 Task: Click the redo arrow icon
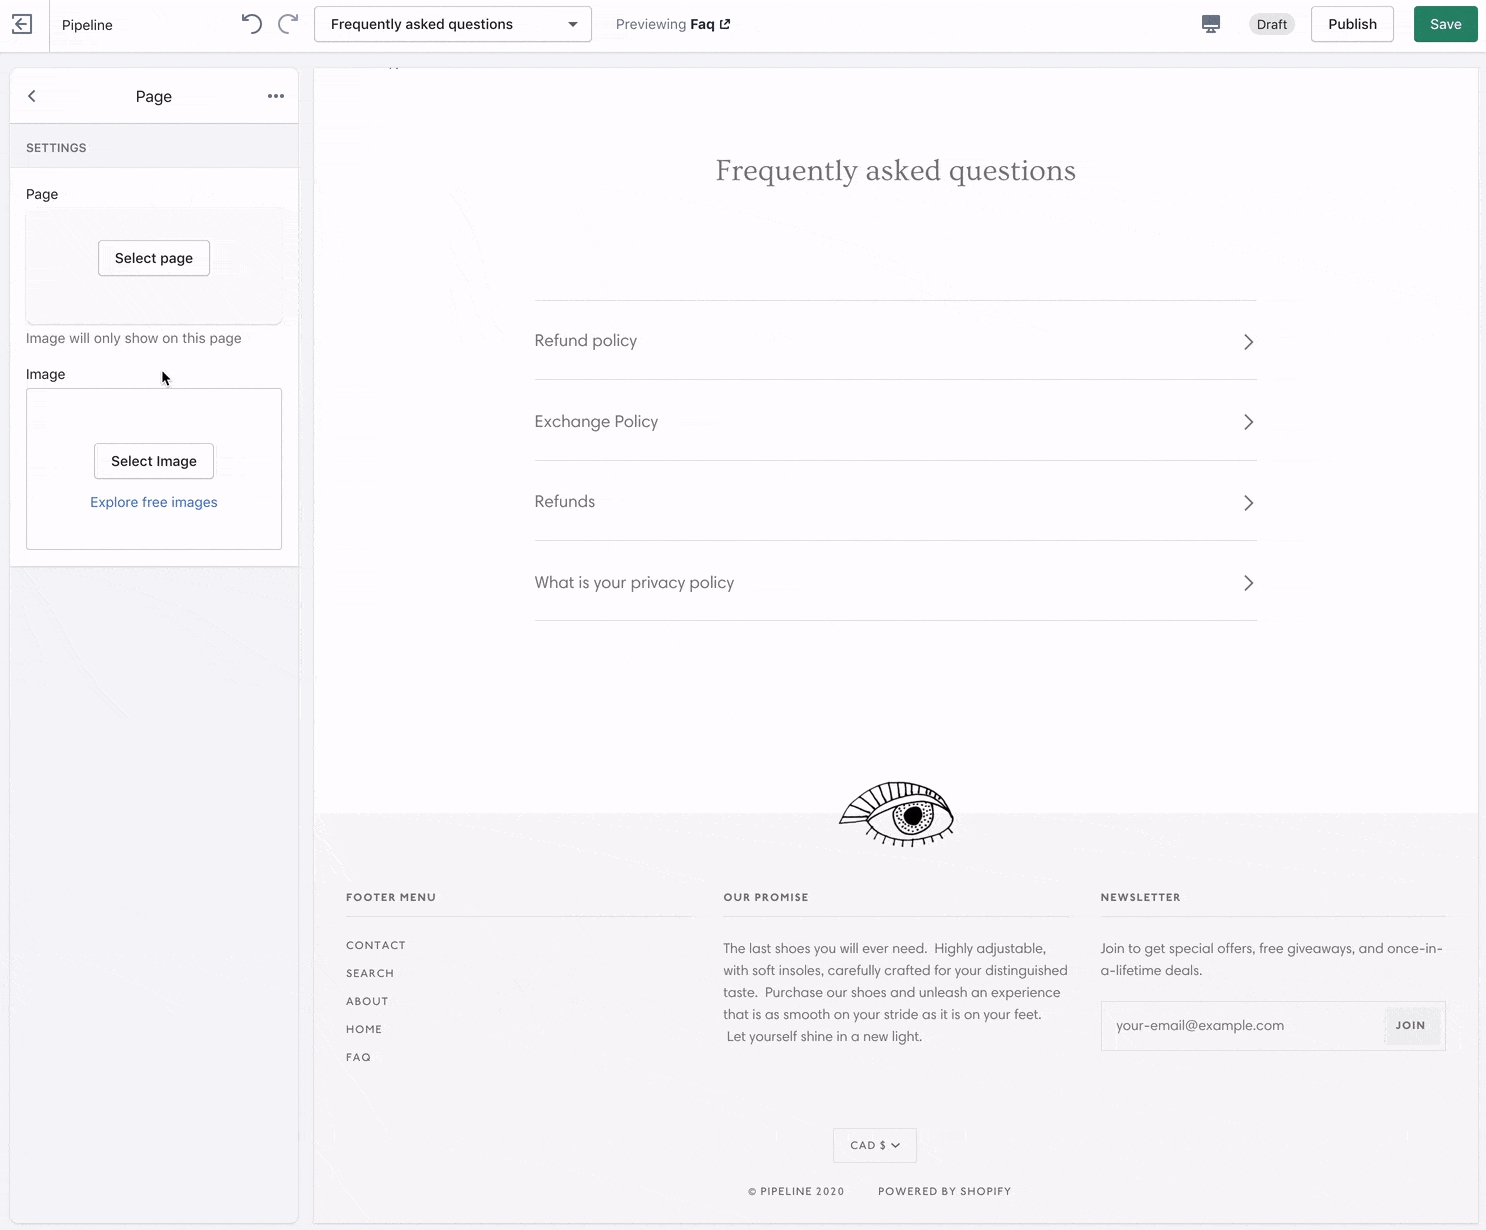[288, 24]
